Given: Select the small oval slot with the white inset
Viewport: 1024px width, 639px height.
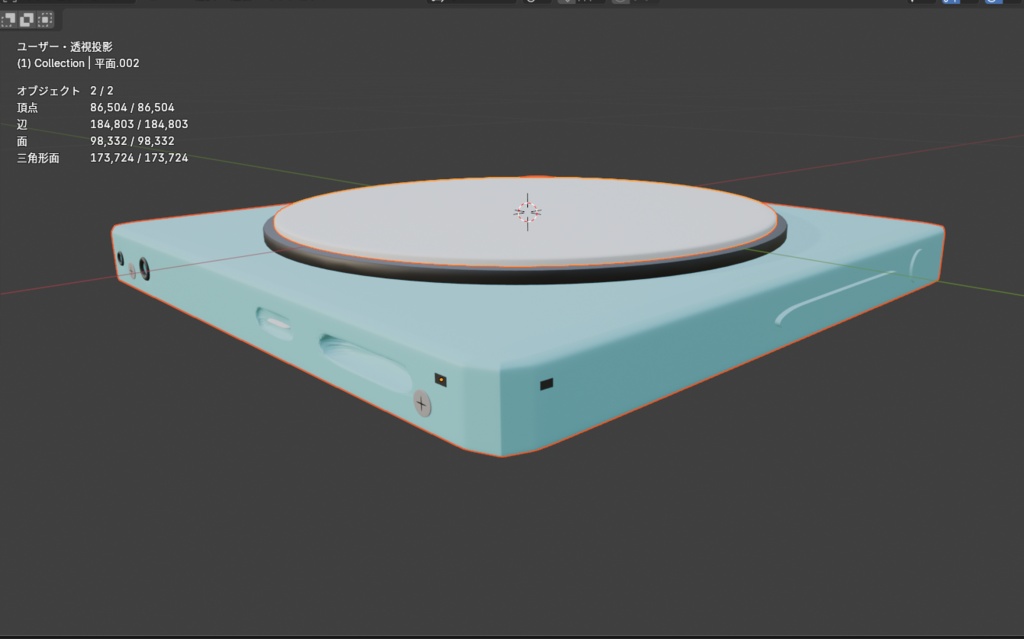Looking at the screenshot, I should (x=274, y=322).
